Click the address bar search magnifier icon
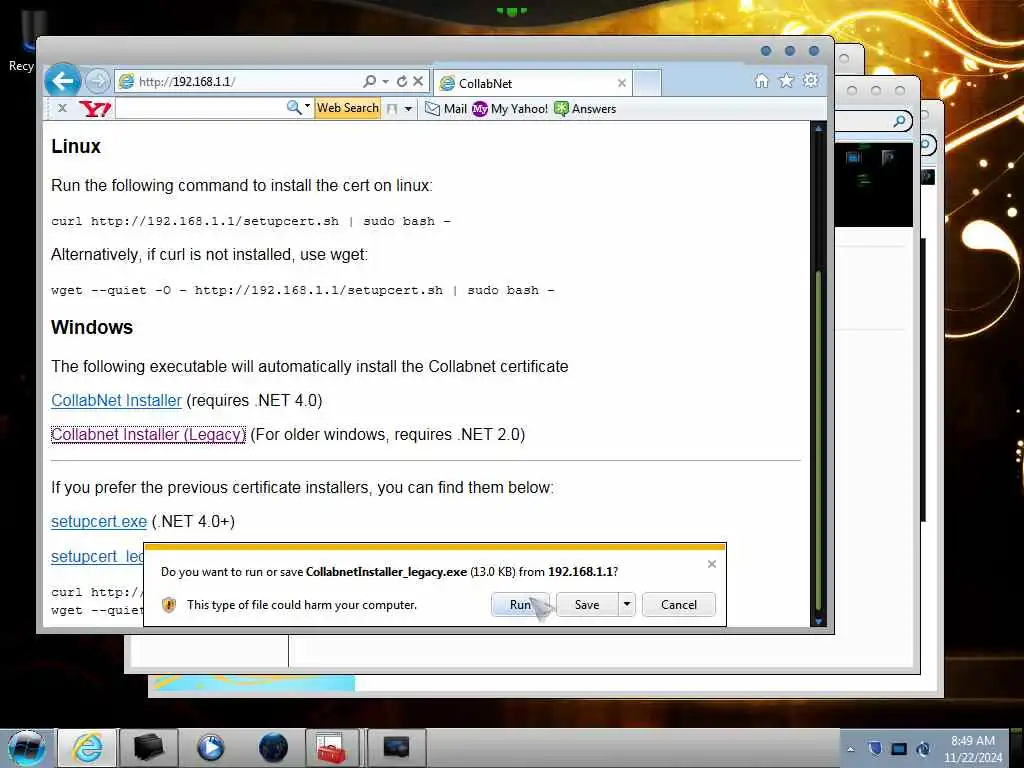The height and width of the screenshot is (768, 1024). (x=370, y=81)
